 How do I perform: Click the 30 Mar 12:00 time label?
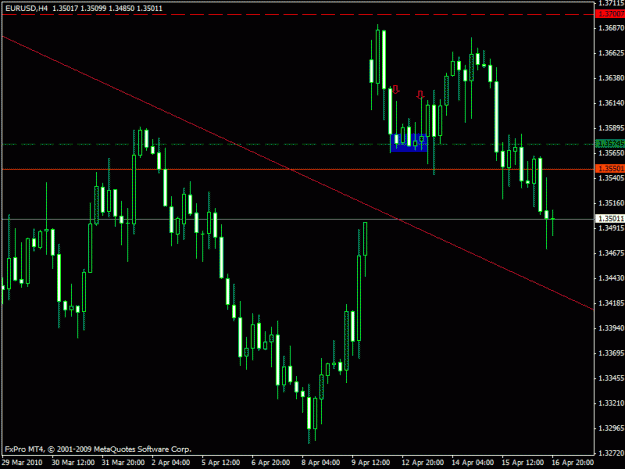[73, 463]
